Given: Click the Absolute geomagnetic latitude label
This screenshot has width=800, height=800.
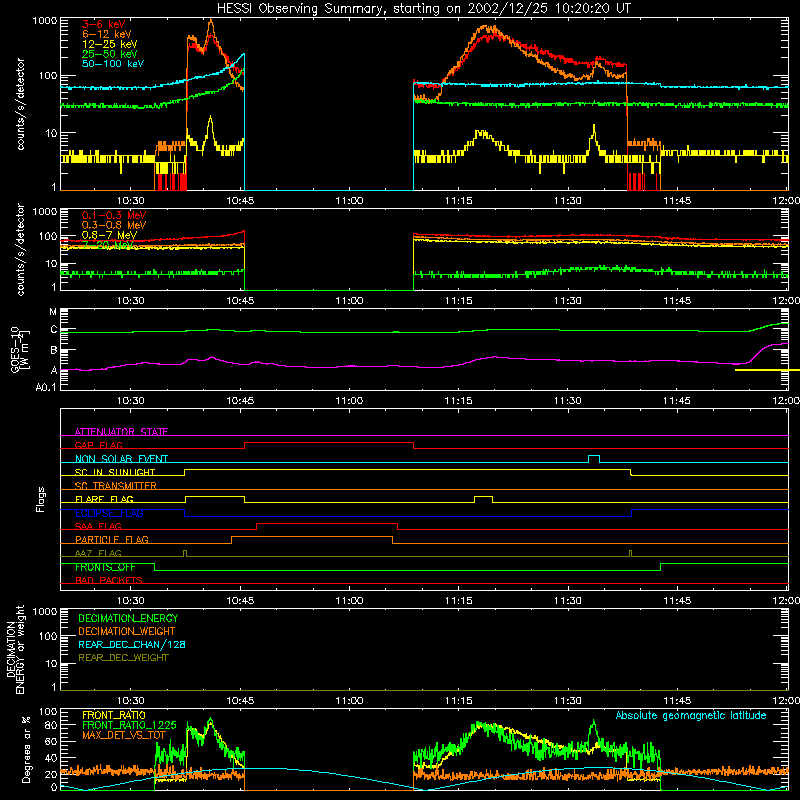Looking at the screenshot, I should (691, 715).
